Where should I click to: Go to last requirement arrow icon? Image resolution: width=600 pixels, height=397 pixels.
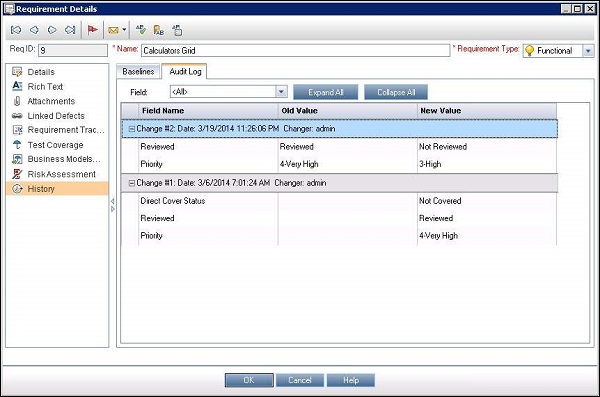(x=70, y=30)
